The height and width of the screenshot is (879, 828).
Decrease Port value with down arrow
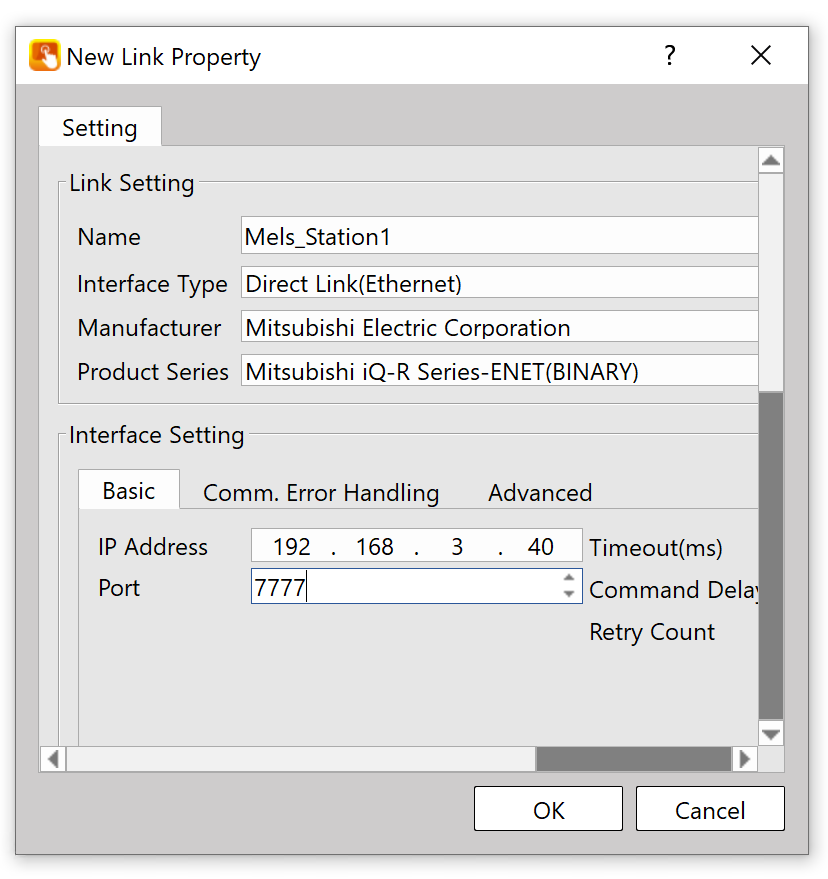[569, 595]
